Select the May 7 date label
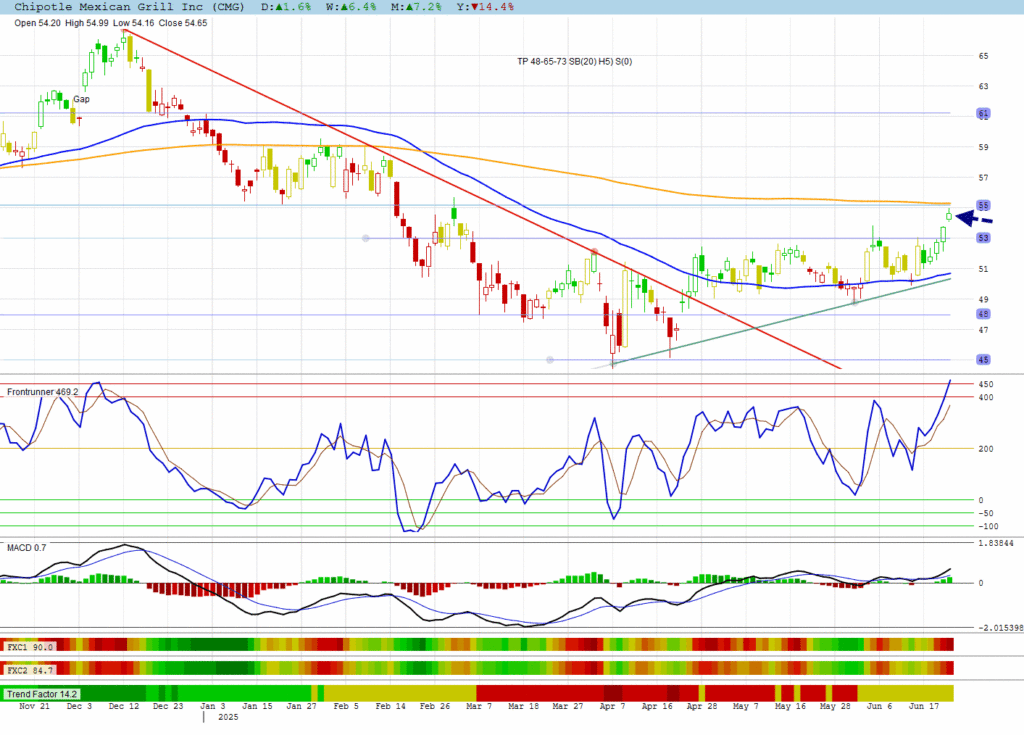 coord(746,706)
